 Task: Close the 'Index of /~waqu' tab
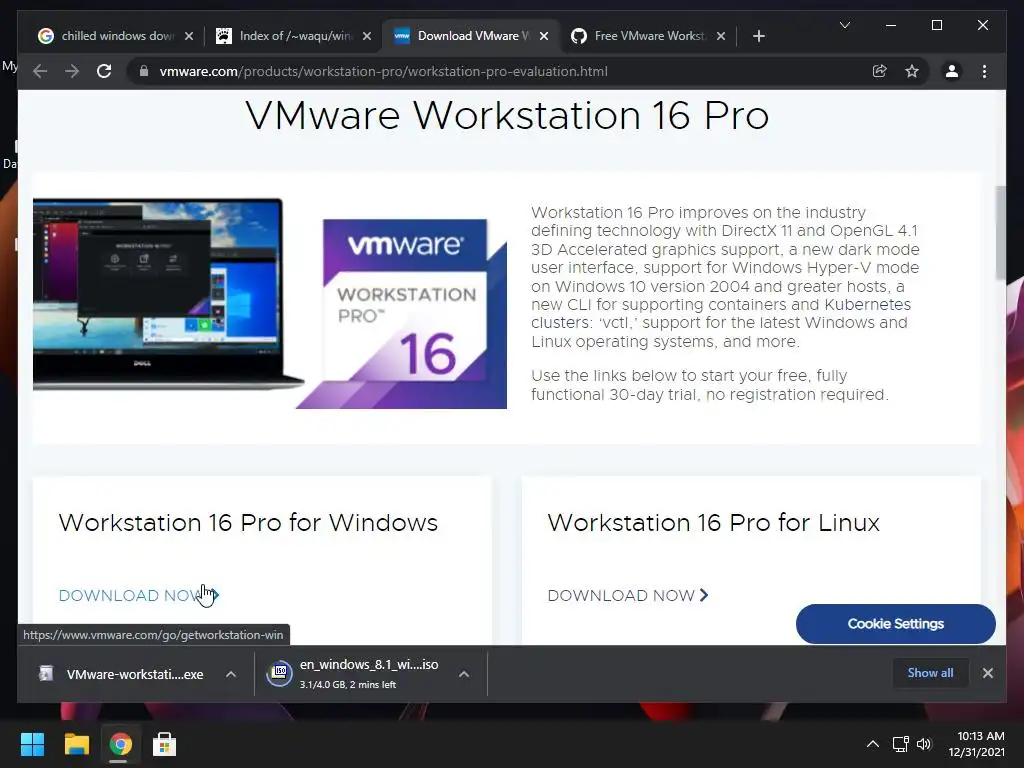coord(367,36)
